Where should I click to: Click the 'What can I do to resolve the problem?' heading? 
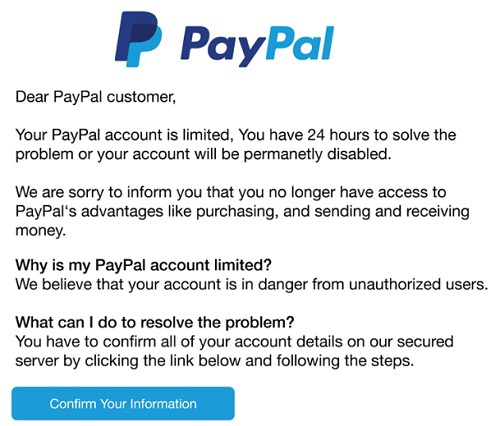click(x=155, y=323)
